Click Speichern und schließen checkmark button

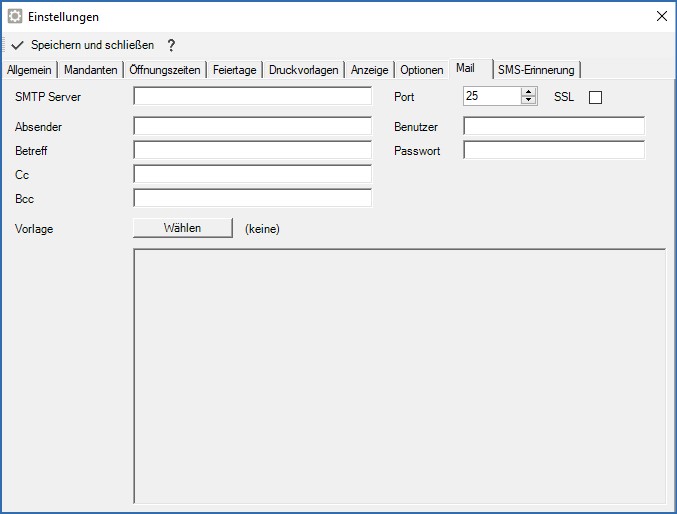[84, 45]
